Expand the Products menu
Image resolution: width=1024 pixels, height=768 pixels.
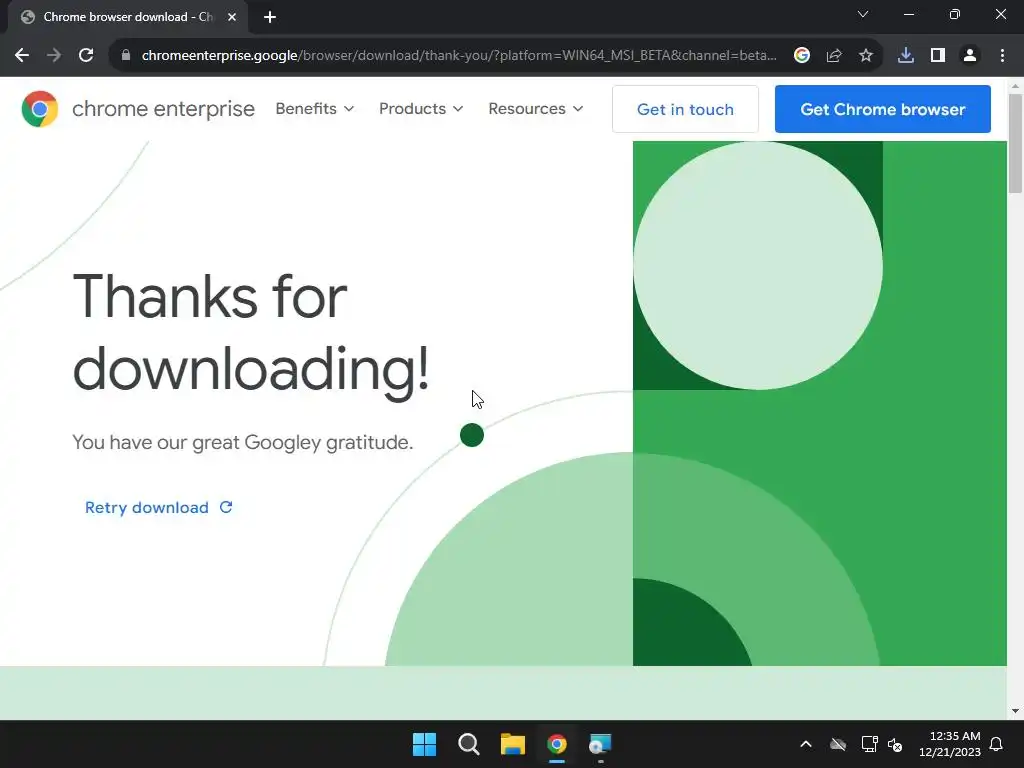point(421,108)
